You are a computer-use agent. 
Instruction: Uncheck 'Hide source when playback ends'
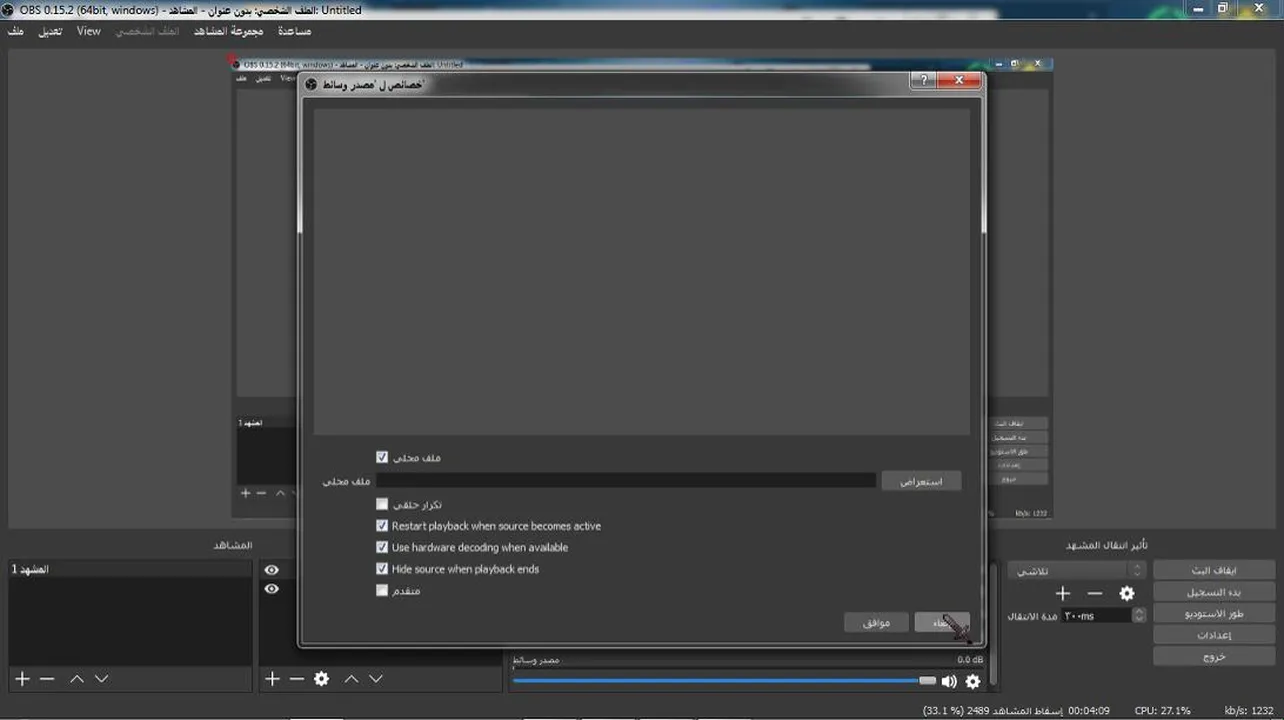click(x=381, y=569)
